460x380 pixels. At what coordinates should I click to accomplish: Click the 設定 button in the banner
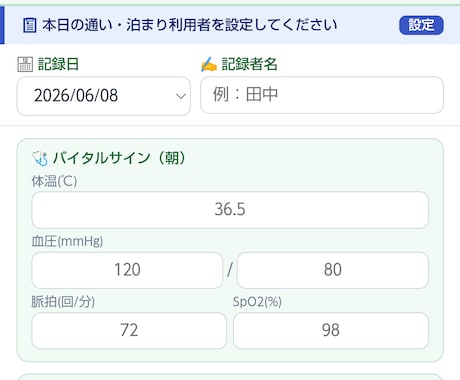tap(421, 25)
